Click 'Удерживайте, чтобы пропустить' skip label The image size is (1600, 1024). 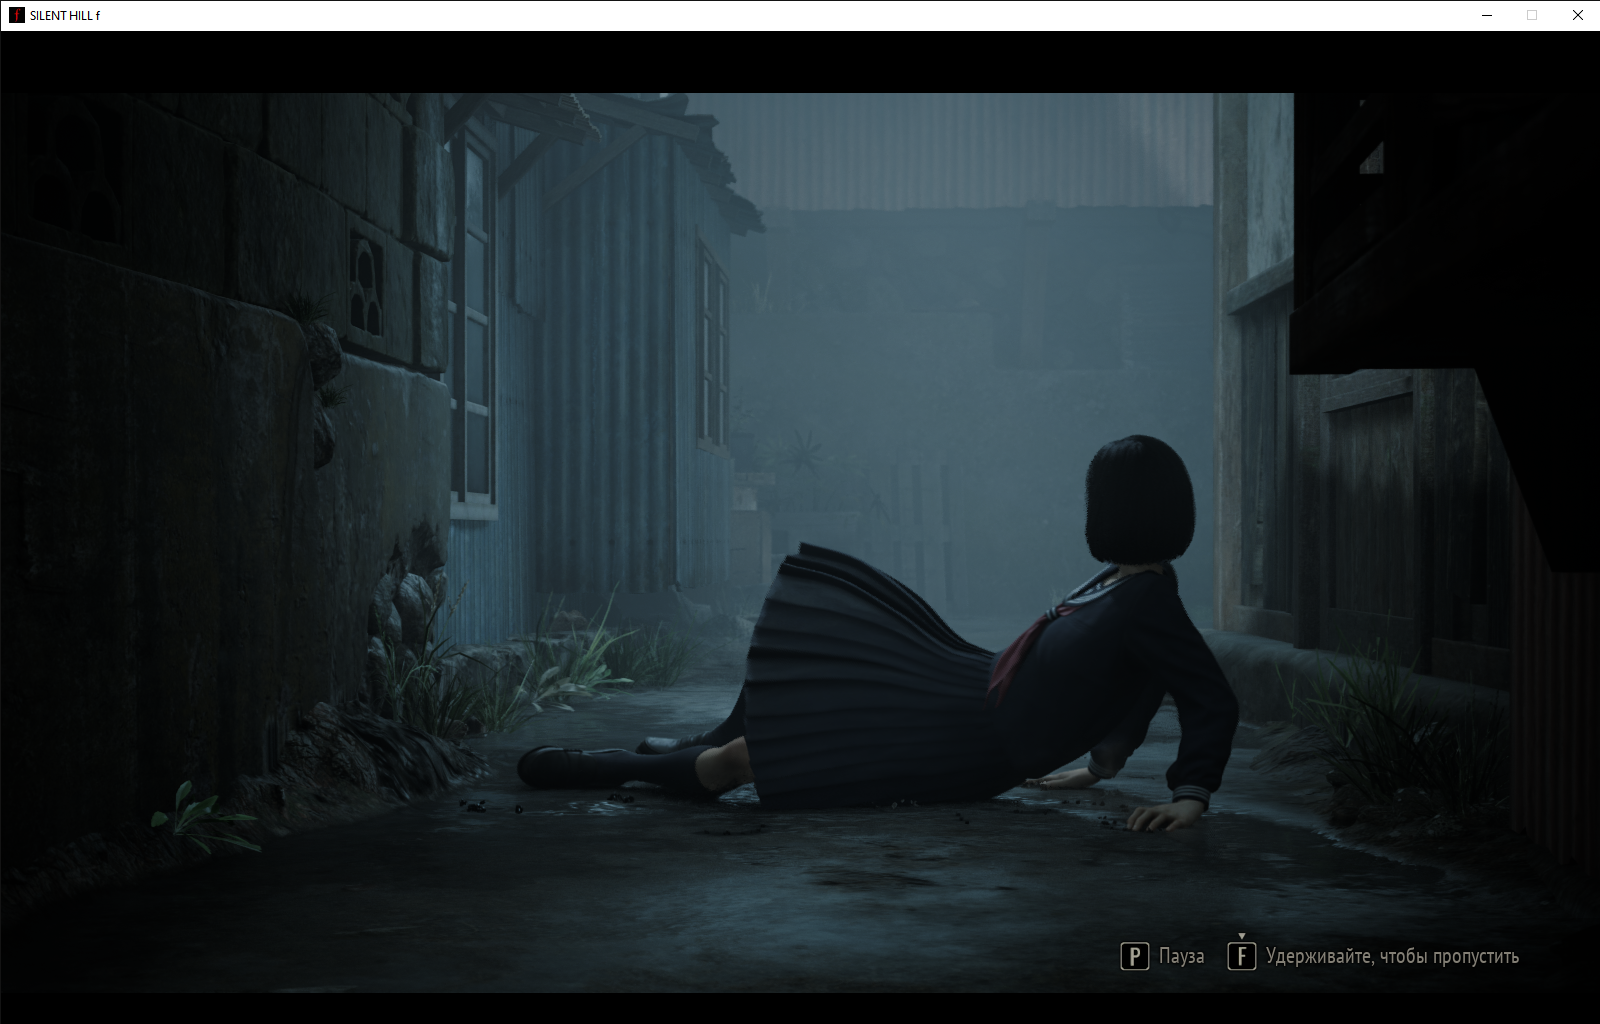1392,957
